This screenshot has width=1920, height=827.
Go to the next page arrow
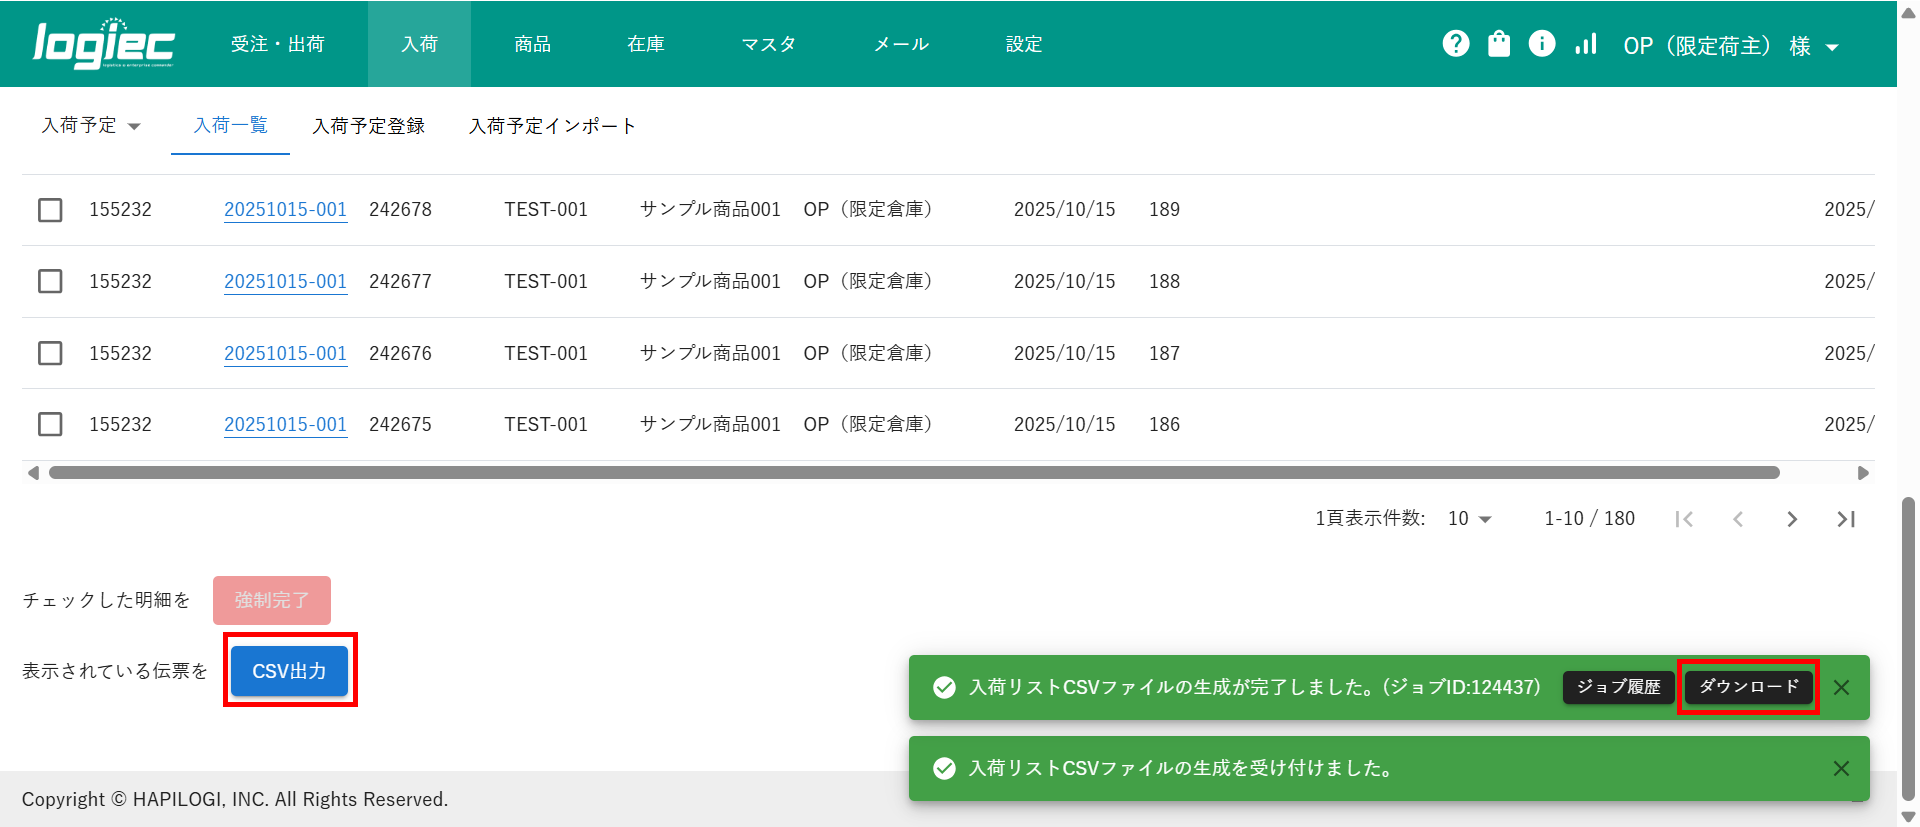(1792, 519)
